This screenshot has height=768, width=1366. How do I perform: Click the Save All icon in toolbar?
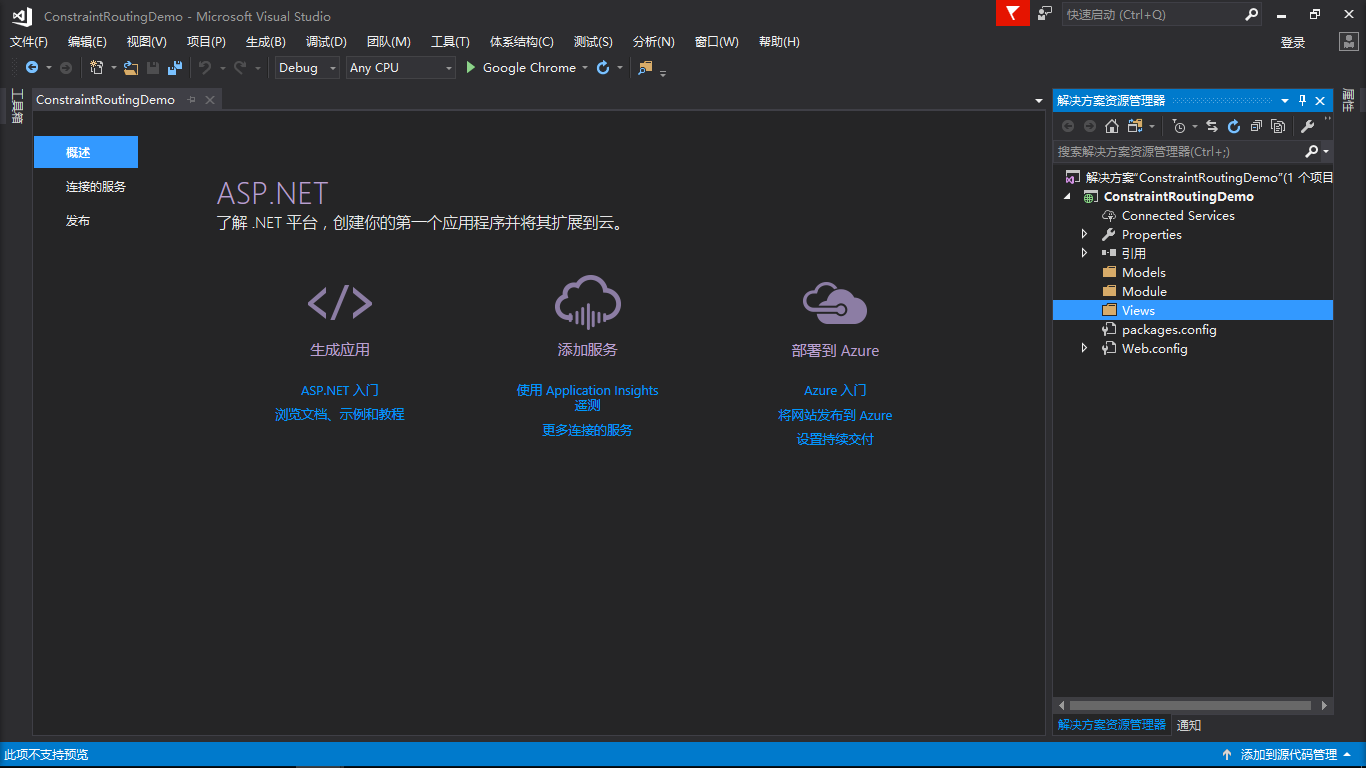(x=174, y=68)
